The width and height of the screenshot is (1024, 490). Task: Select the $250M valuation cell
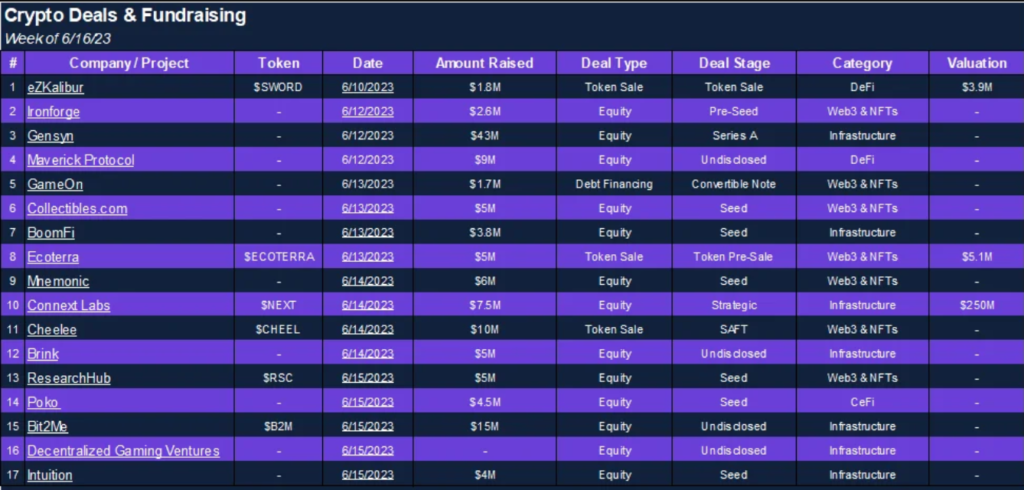977,305
